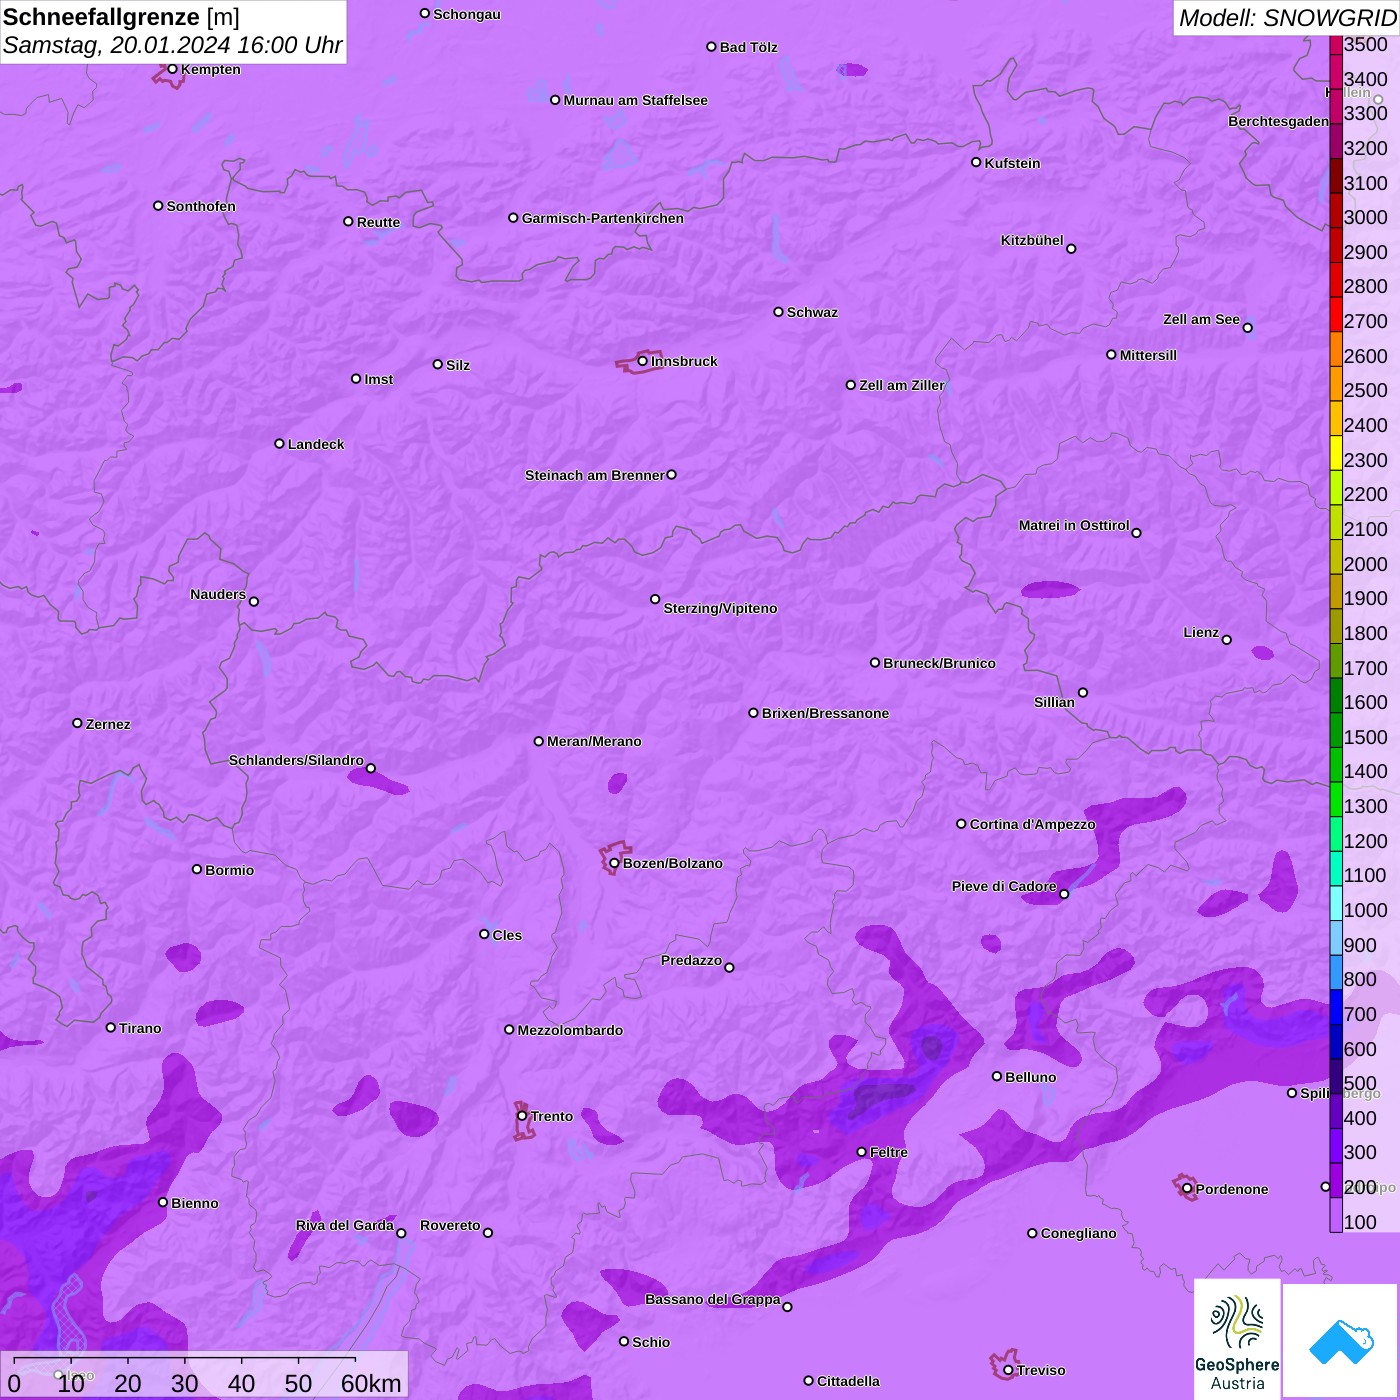The width and height of the screenshot is (1400, 1400).
Task: Click the 100 m purple legend swatch
Action: coord(1336,1215)
